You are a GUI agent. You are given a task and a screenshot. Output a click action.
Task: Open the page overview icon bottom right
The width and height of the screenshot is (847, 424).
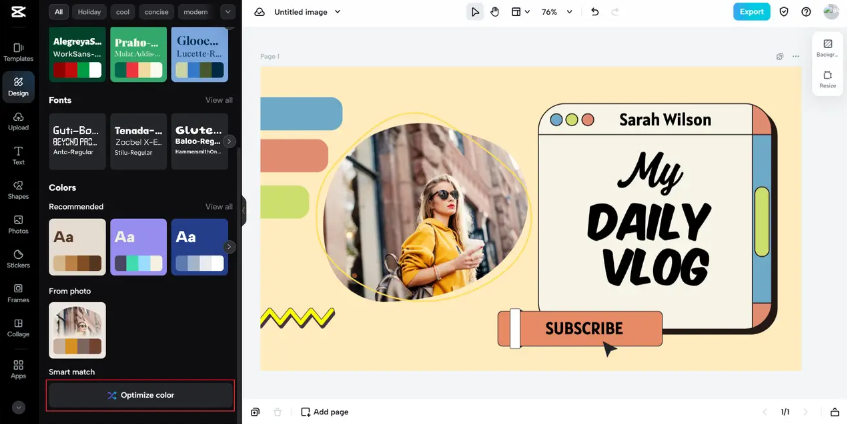(834, 412)
